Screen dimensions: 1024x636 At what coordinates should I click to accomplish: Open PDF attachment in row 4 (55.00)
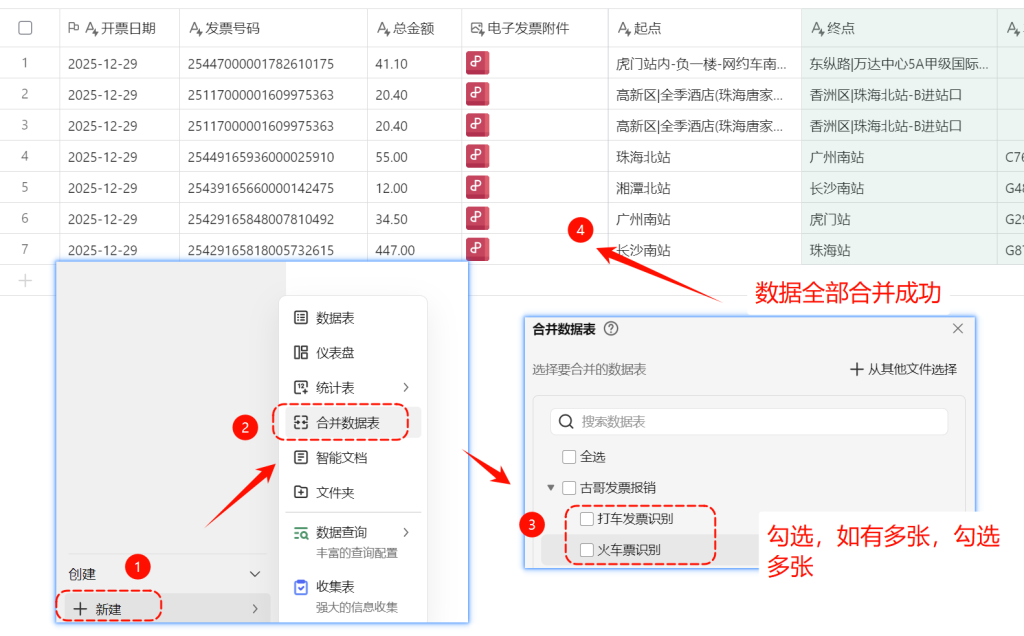pyautogui.click(x=477, y=156)
